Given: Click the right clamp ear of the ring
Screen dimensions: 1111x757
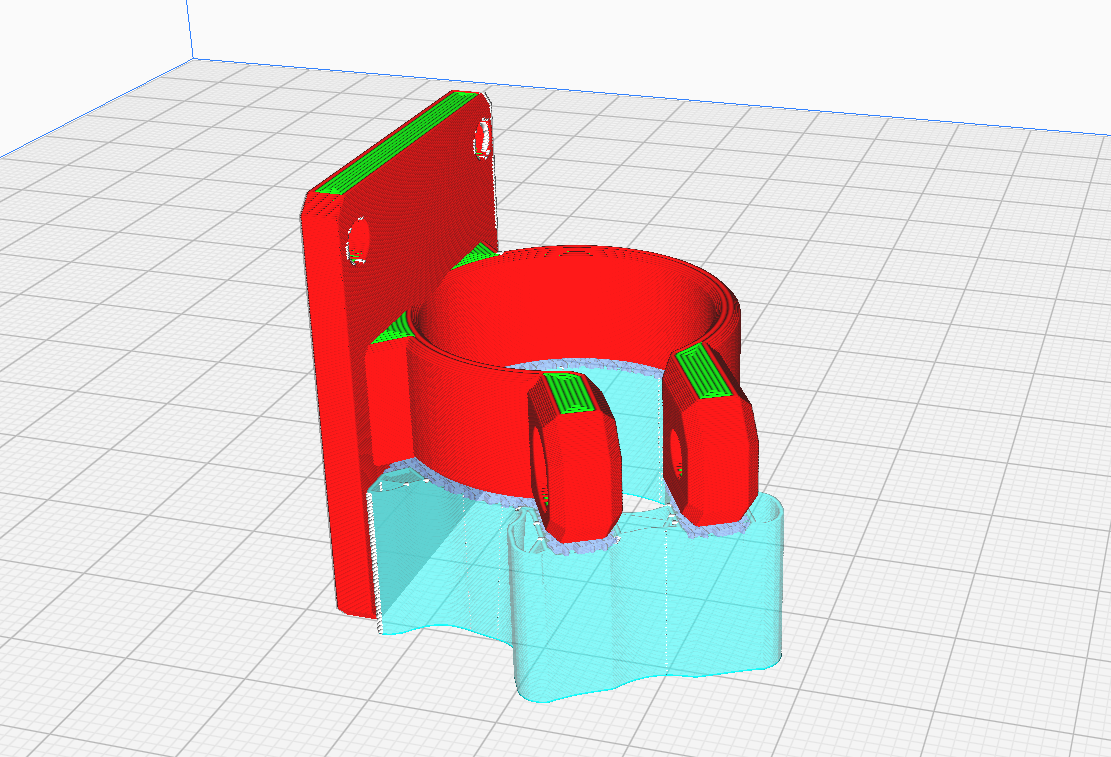Looking at the screenshot, I should pos(709,432).
